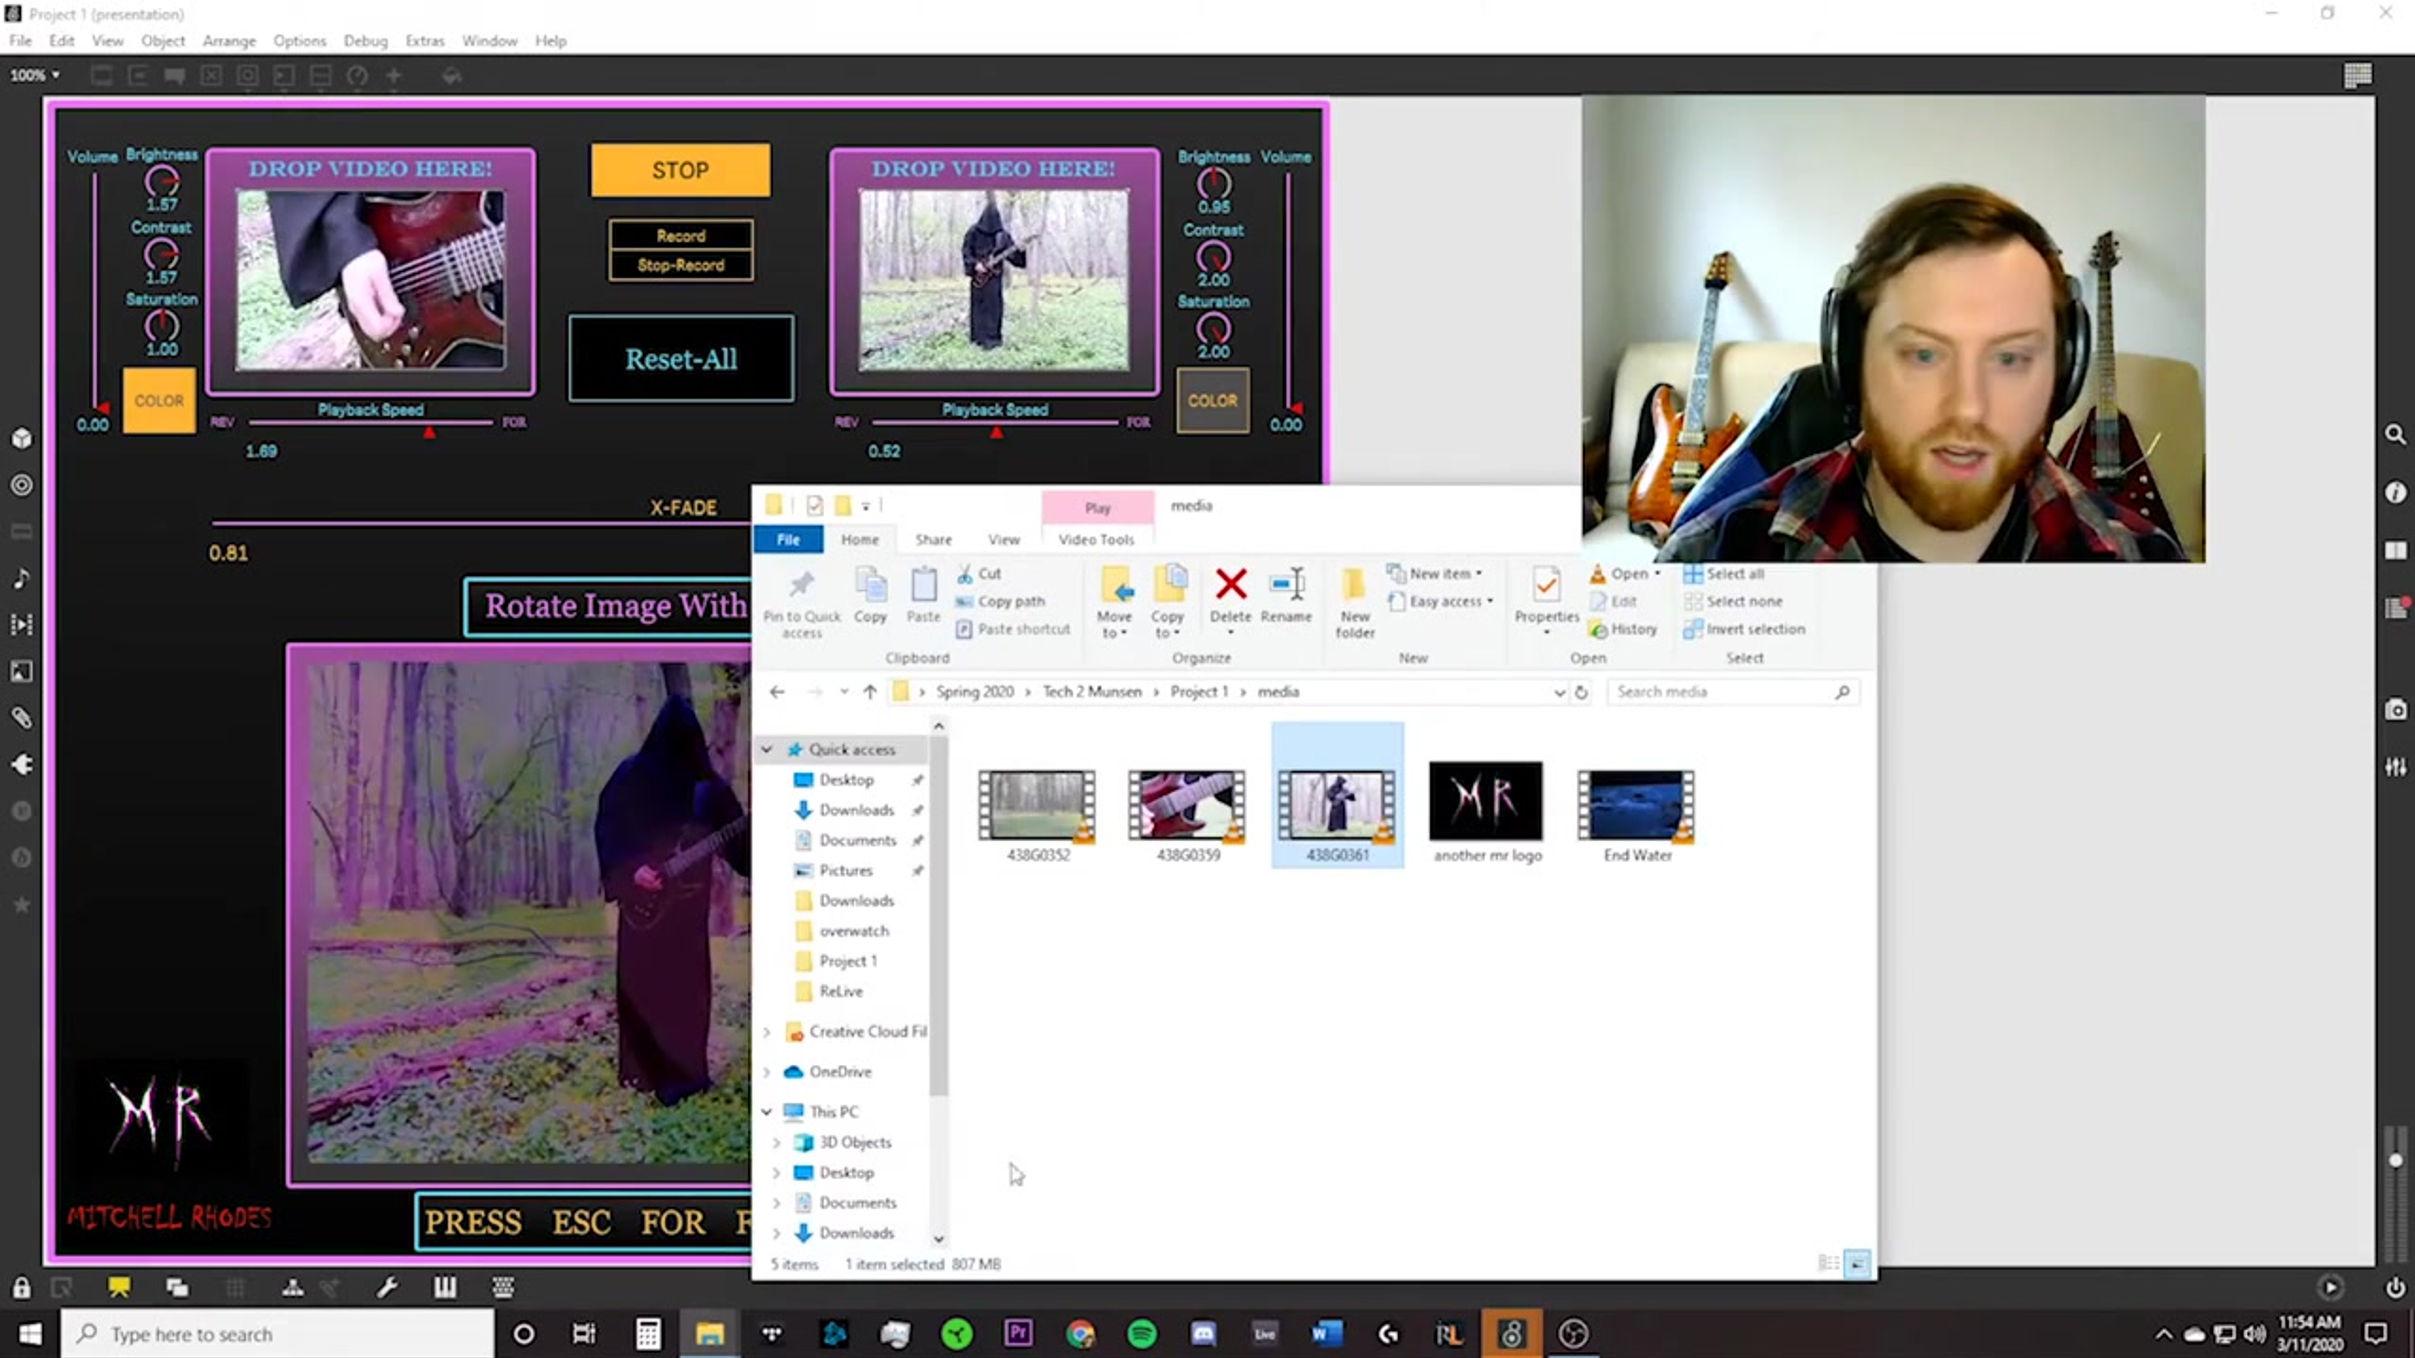Switch to Share tab in File Explorer
The image size is (2415, 1358).
point(933,539)
